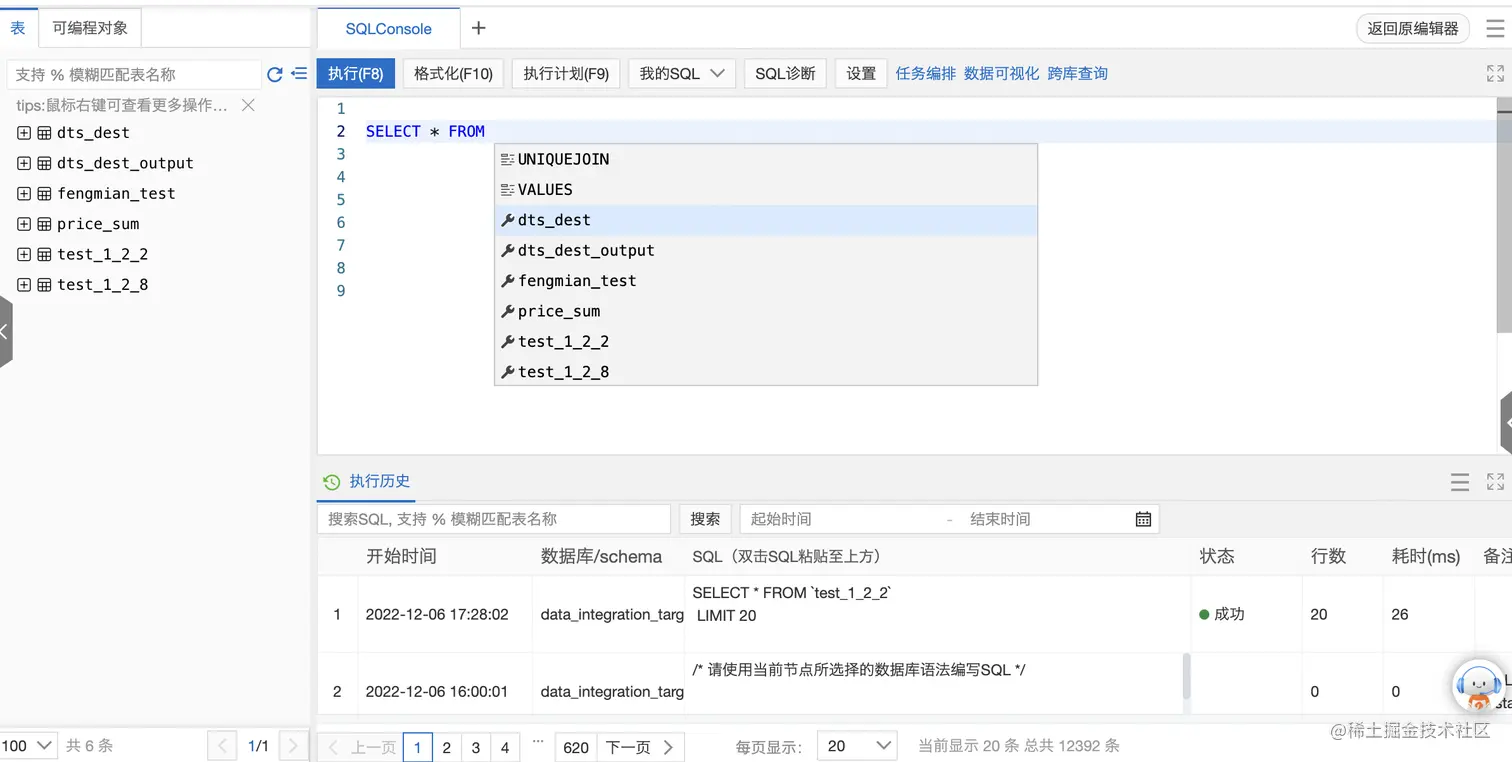Open the AI assistant robot in the corner
1512x762 pixels.
[x=1479, y=686]
